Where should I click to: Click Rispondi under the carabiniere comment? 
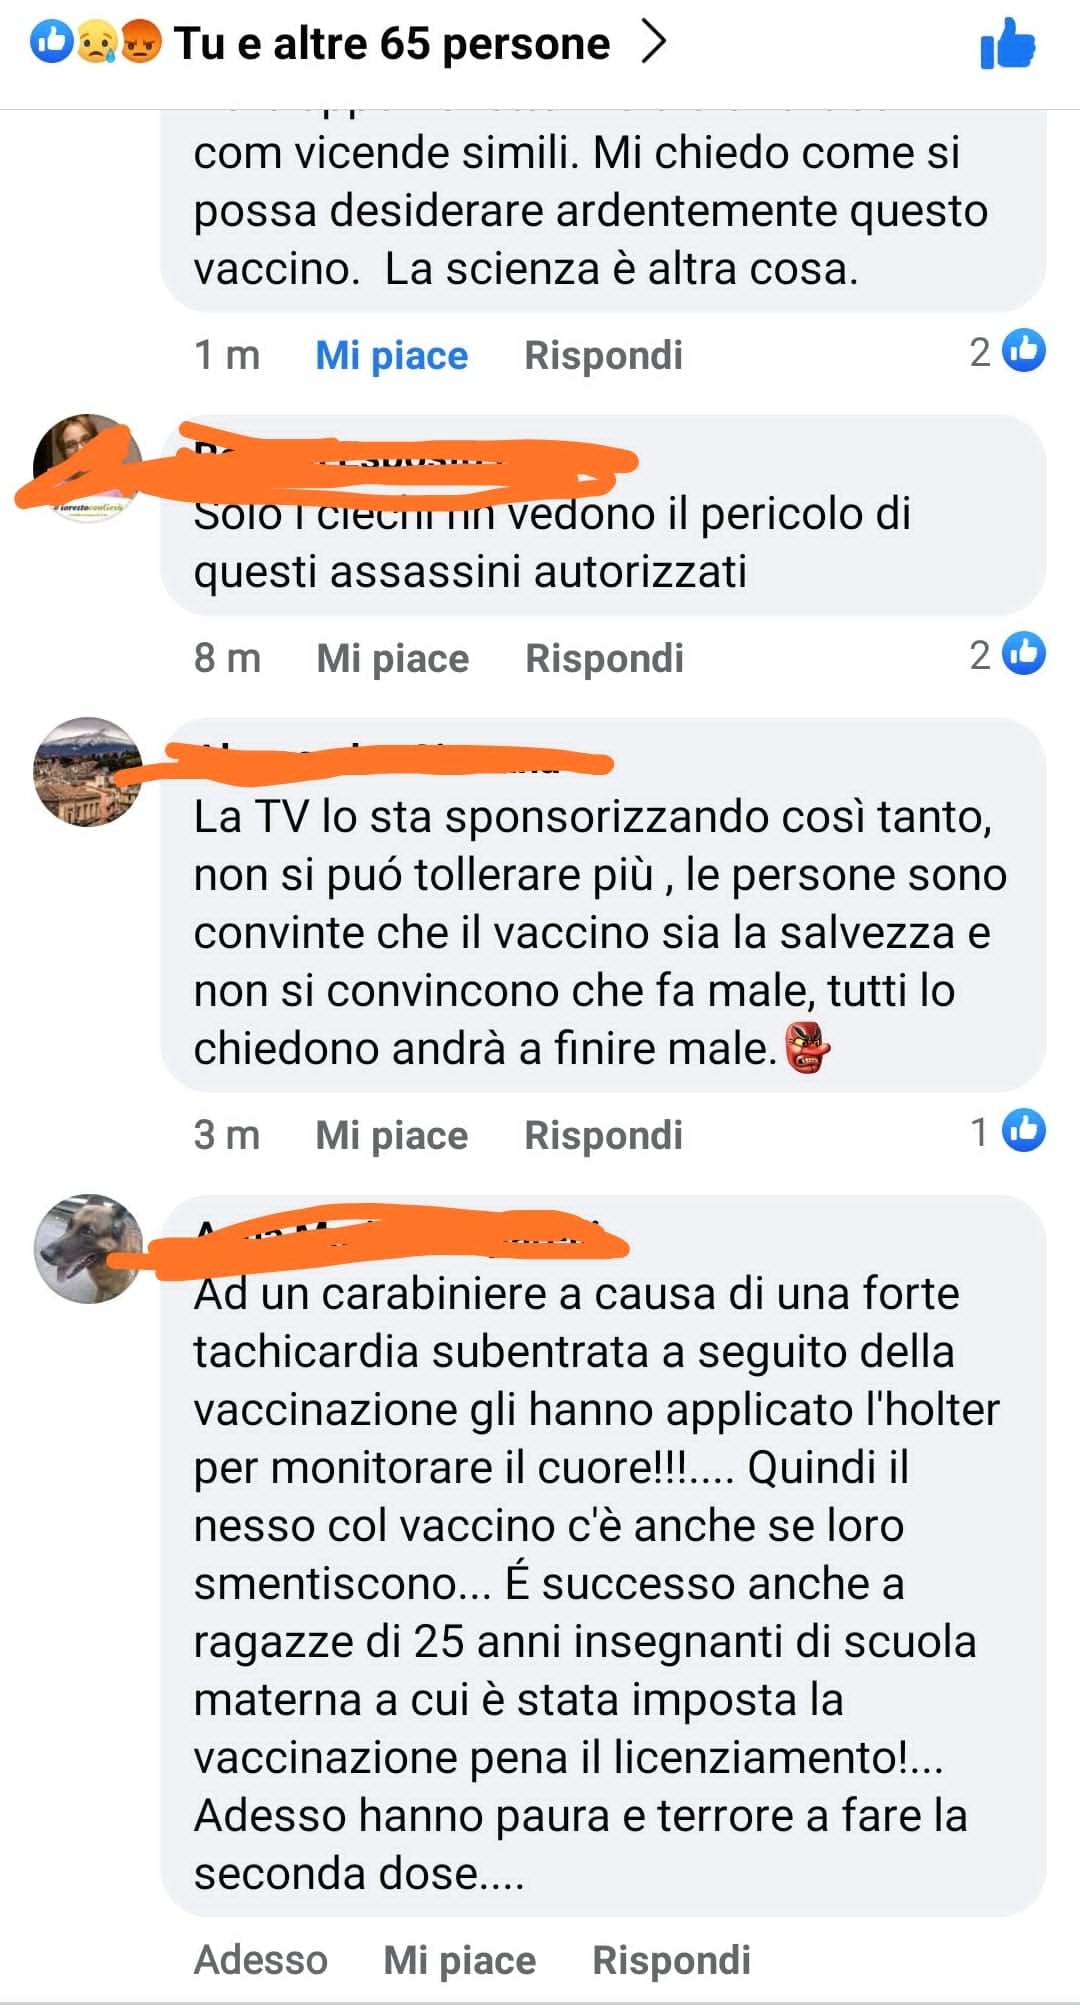pos(672,1960)
